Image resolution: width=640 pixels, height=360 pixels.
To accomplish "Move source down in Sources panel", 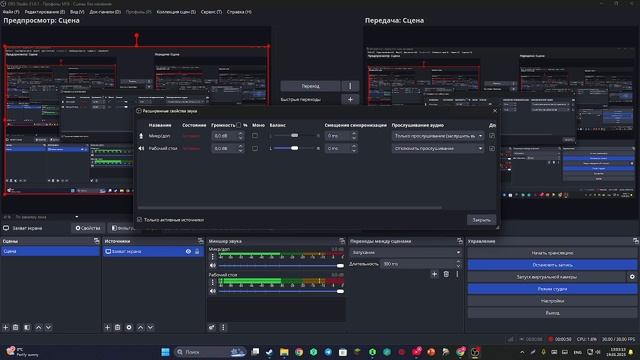I will click(150, 327).
